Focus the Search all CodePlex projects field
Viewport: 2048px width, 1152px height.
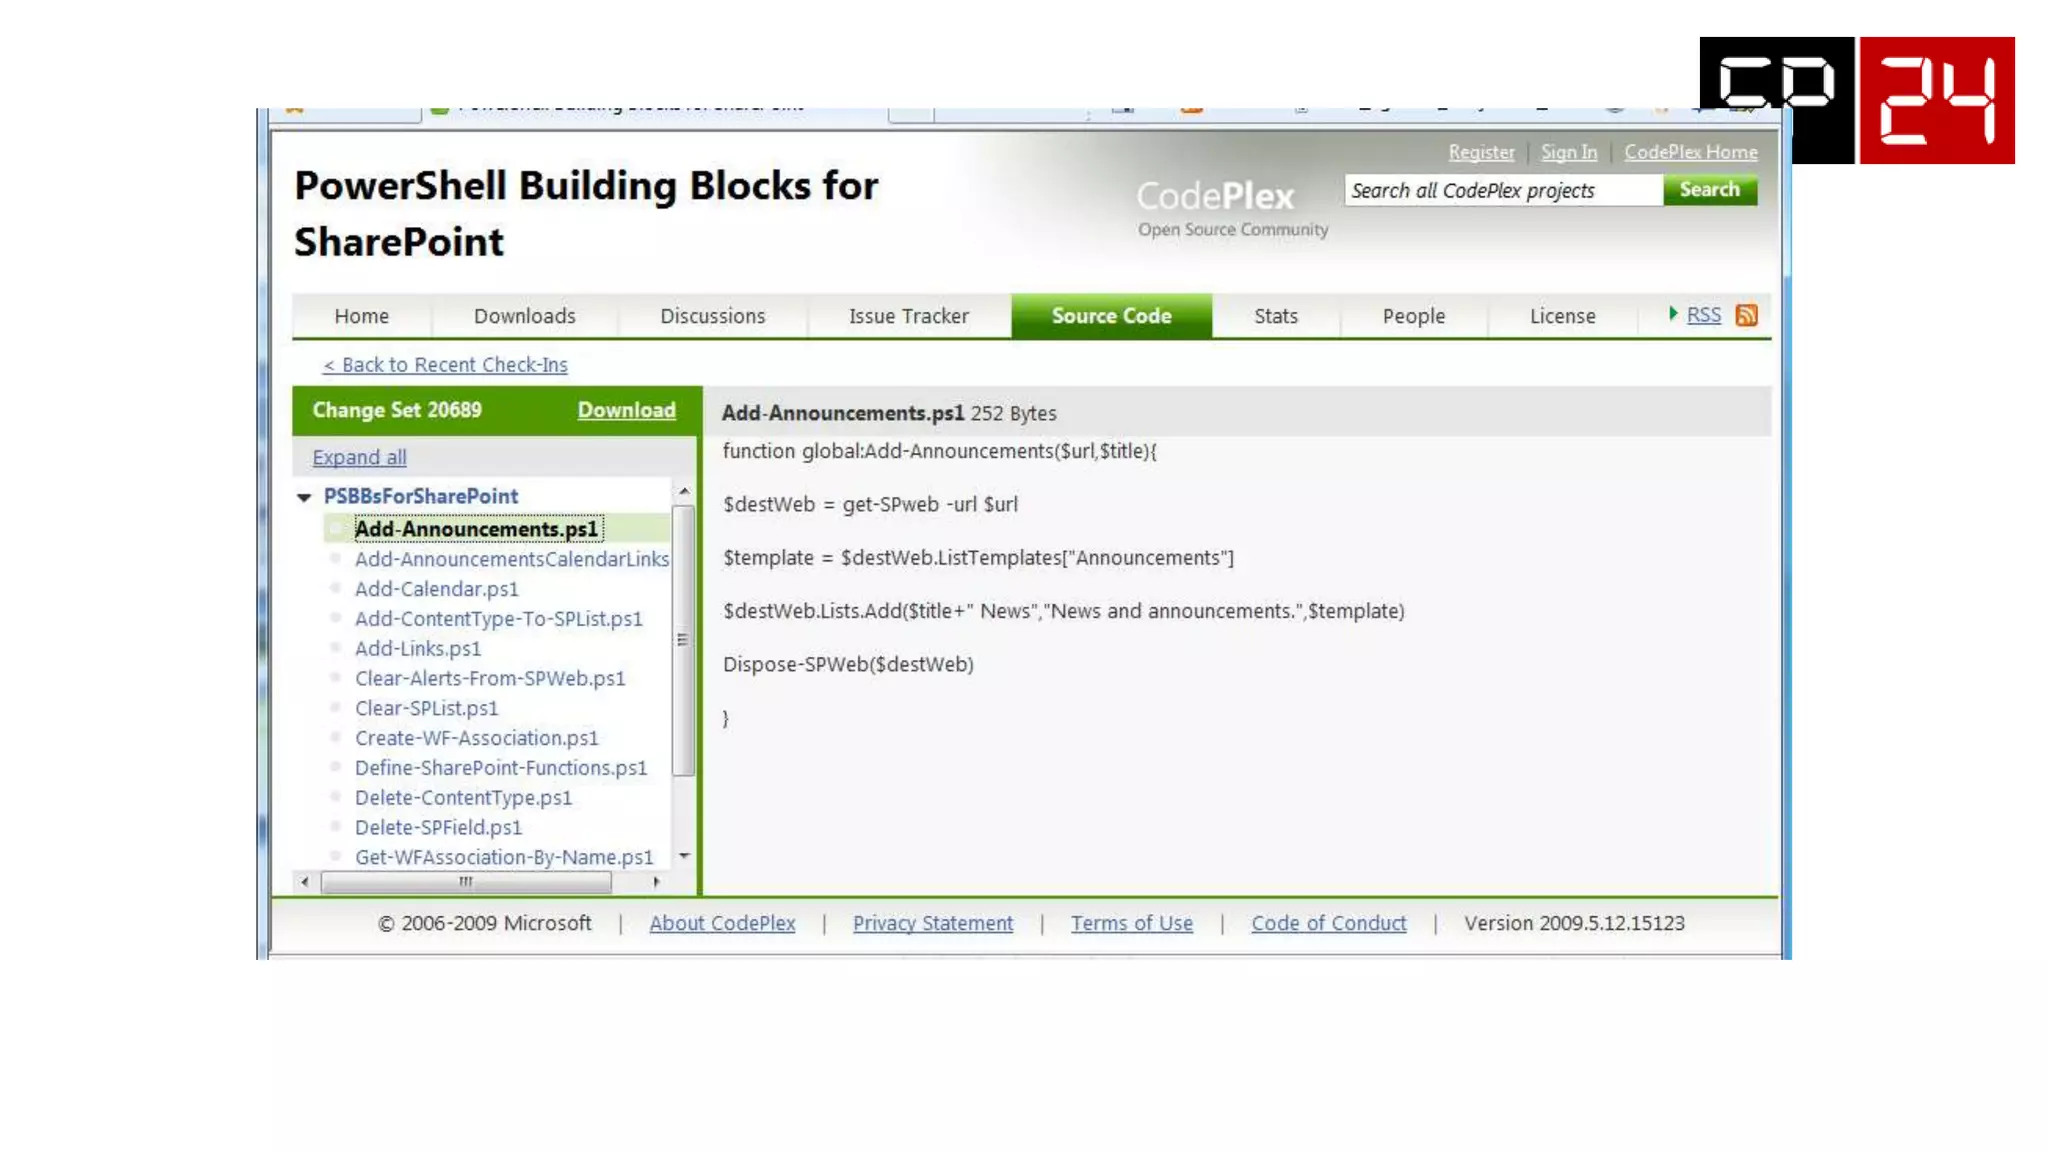point(1502,190)
